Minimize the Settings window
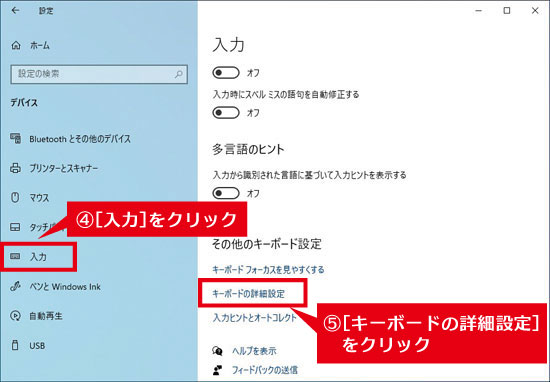The image size is (550, 382). pyautogui.click(x=478, y=11)
